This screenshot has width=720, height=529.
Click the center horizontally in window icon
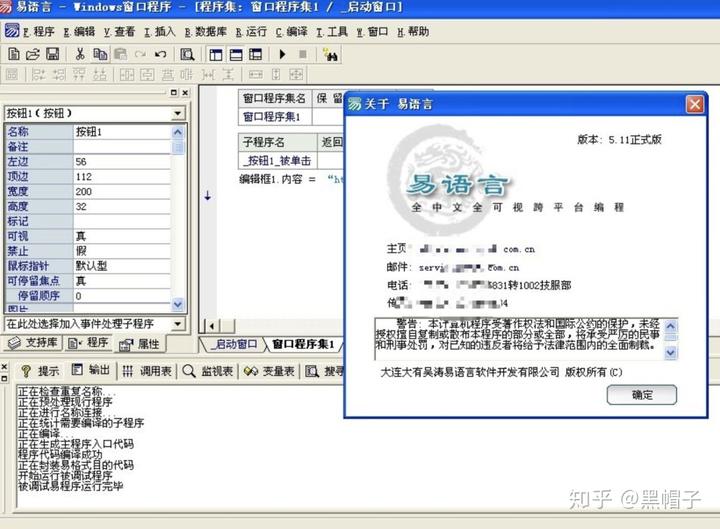127,74
